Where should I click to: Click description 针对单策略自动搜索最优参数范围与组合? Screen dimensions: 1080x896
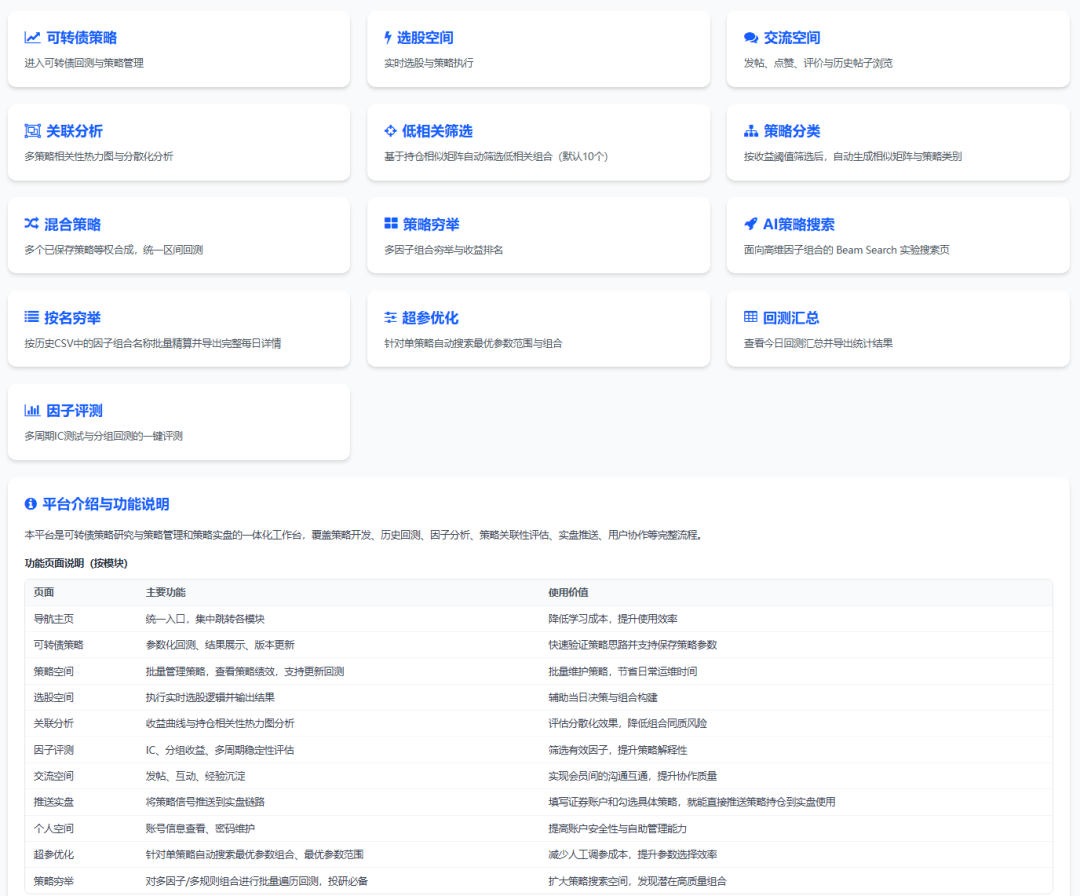pyautogui.click(x=473, y=343)
